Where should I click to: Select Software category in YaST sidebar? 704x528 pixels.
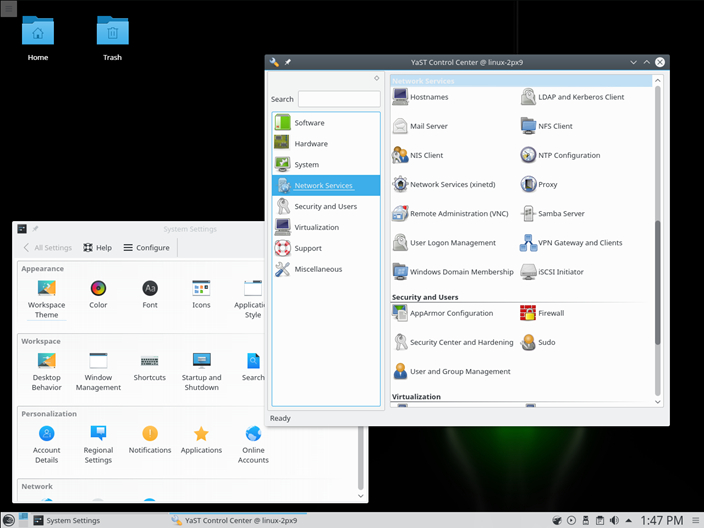326,123
